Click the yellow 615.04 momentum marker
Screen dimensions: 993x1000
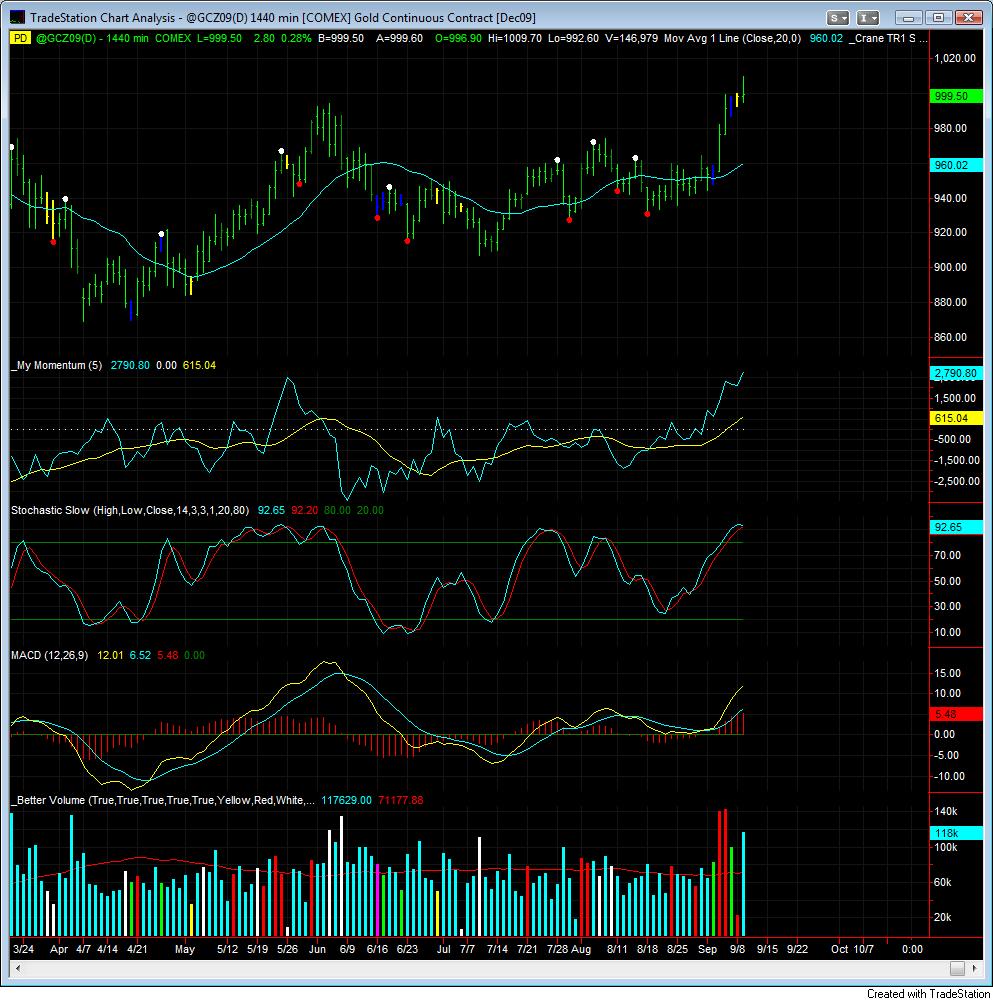pos(956,418)
